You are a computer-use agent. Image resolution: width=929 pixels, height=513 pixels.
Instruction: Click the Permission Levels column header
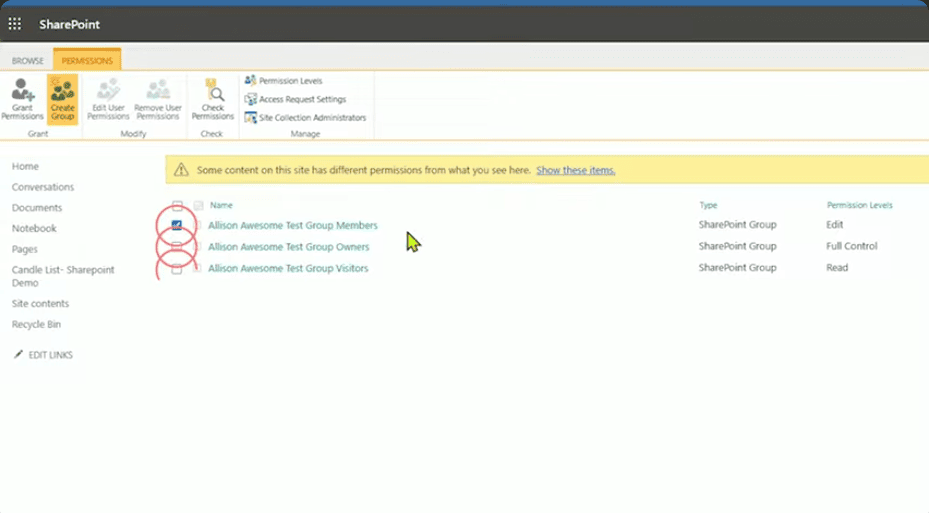pyautogui.click(x=860, y=205)
